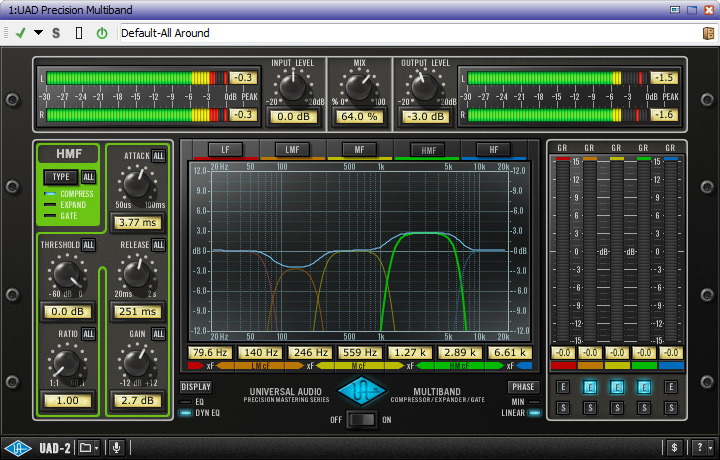
Task: Click the 1.00 ratio value field
Action: pyautogui.click(x=68, y=401)
